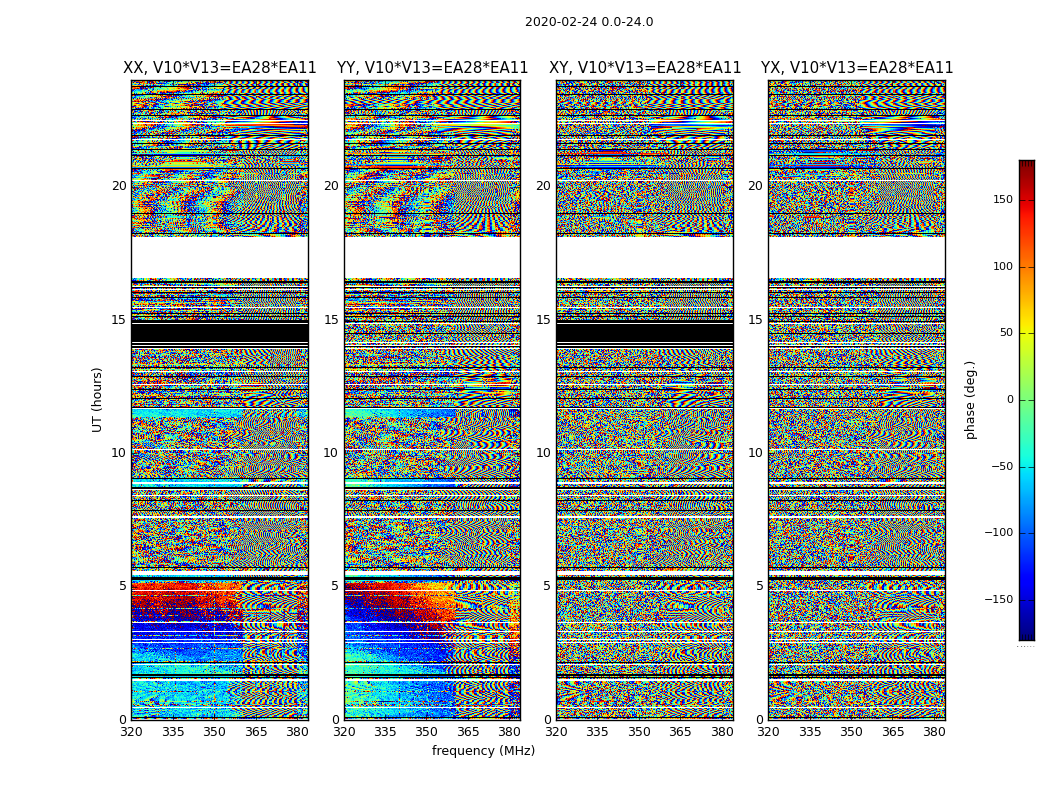Screen dimensions: 1050x800
Task: Click the 350 frequency tick under XY plot
Action: click(x=640, y=732)
